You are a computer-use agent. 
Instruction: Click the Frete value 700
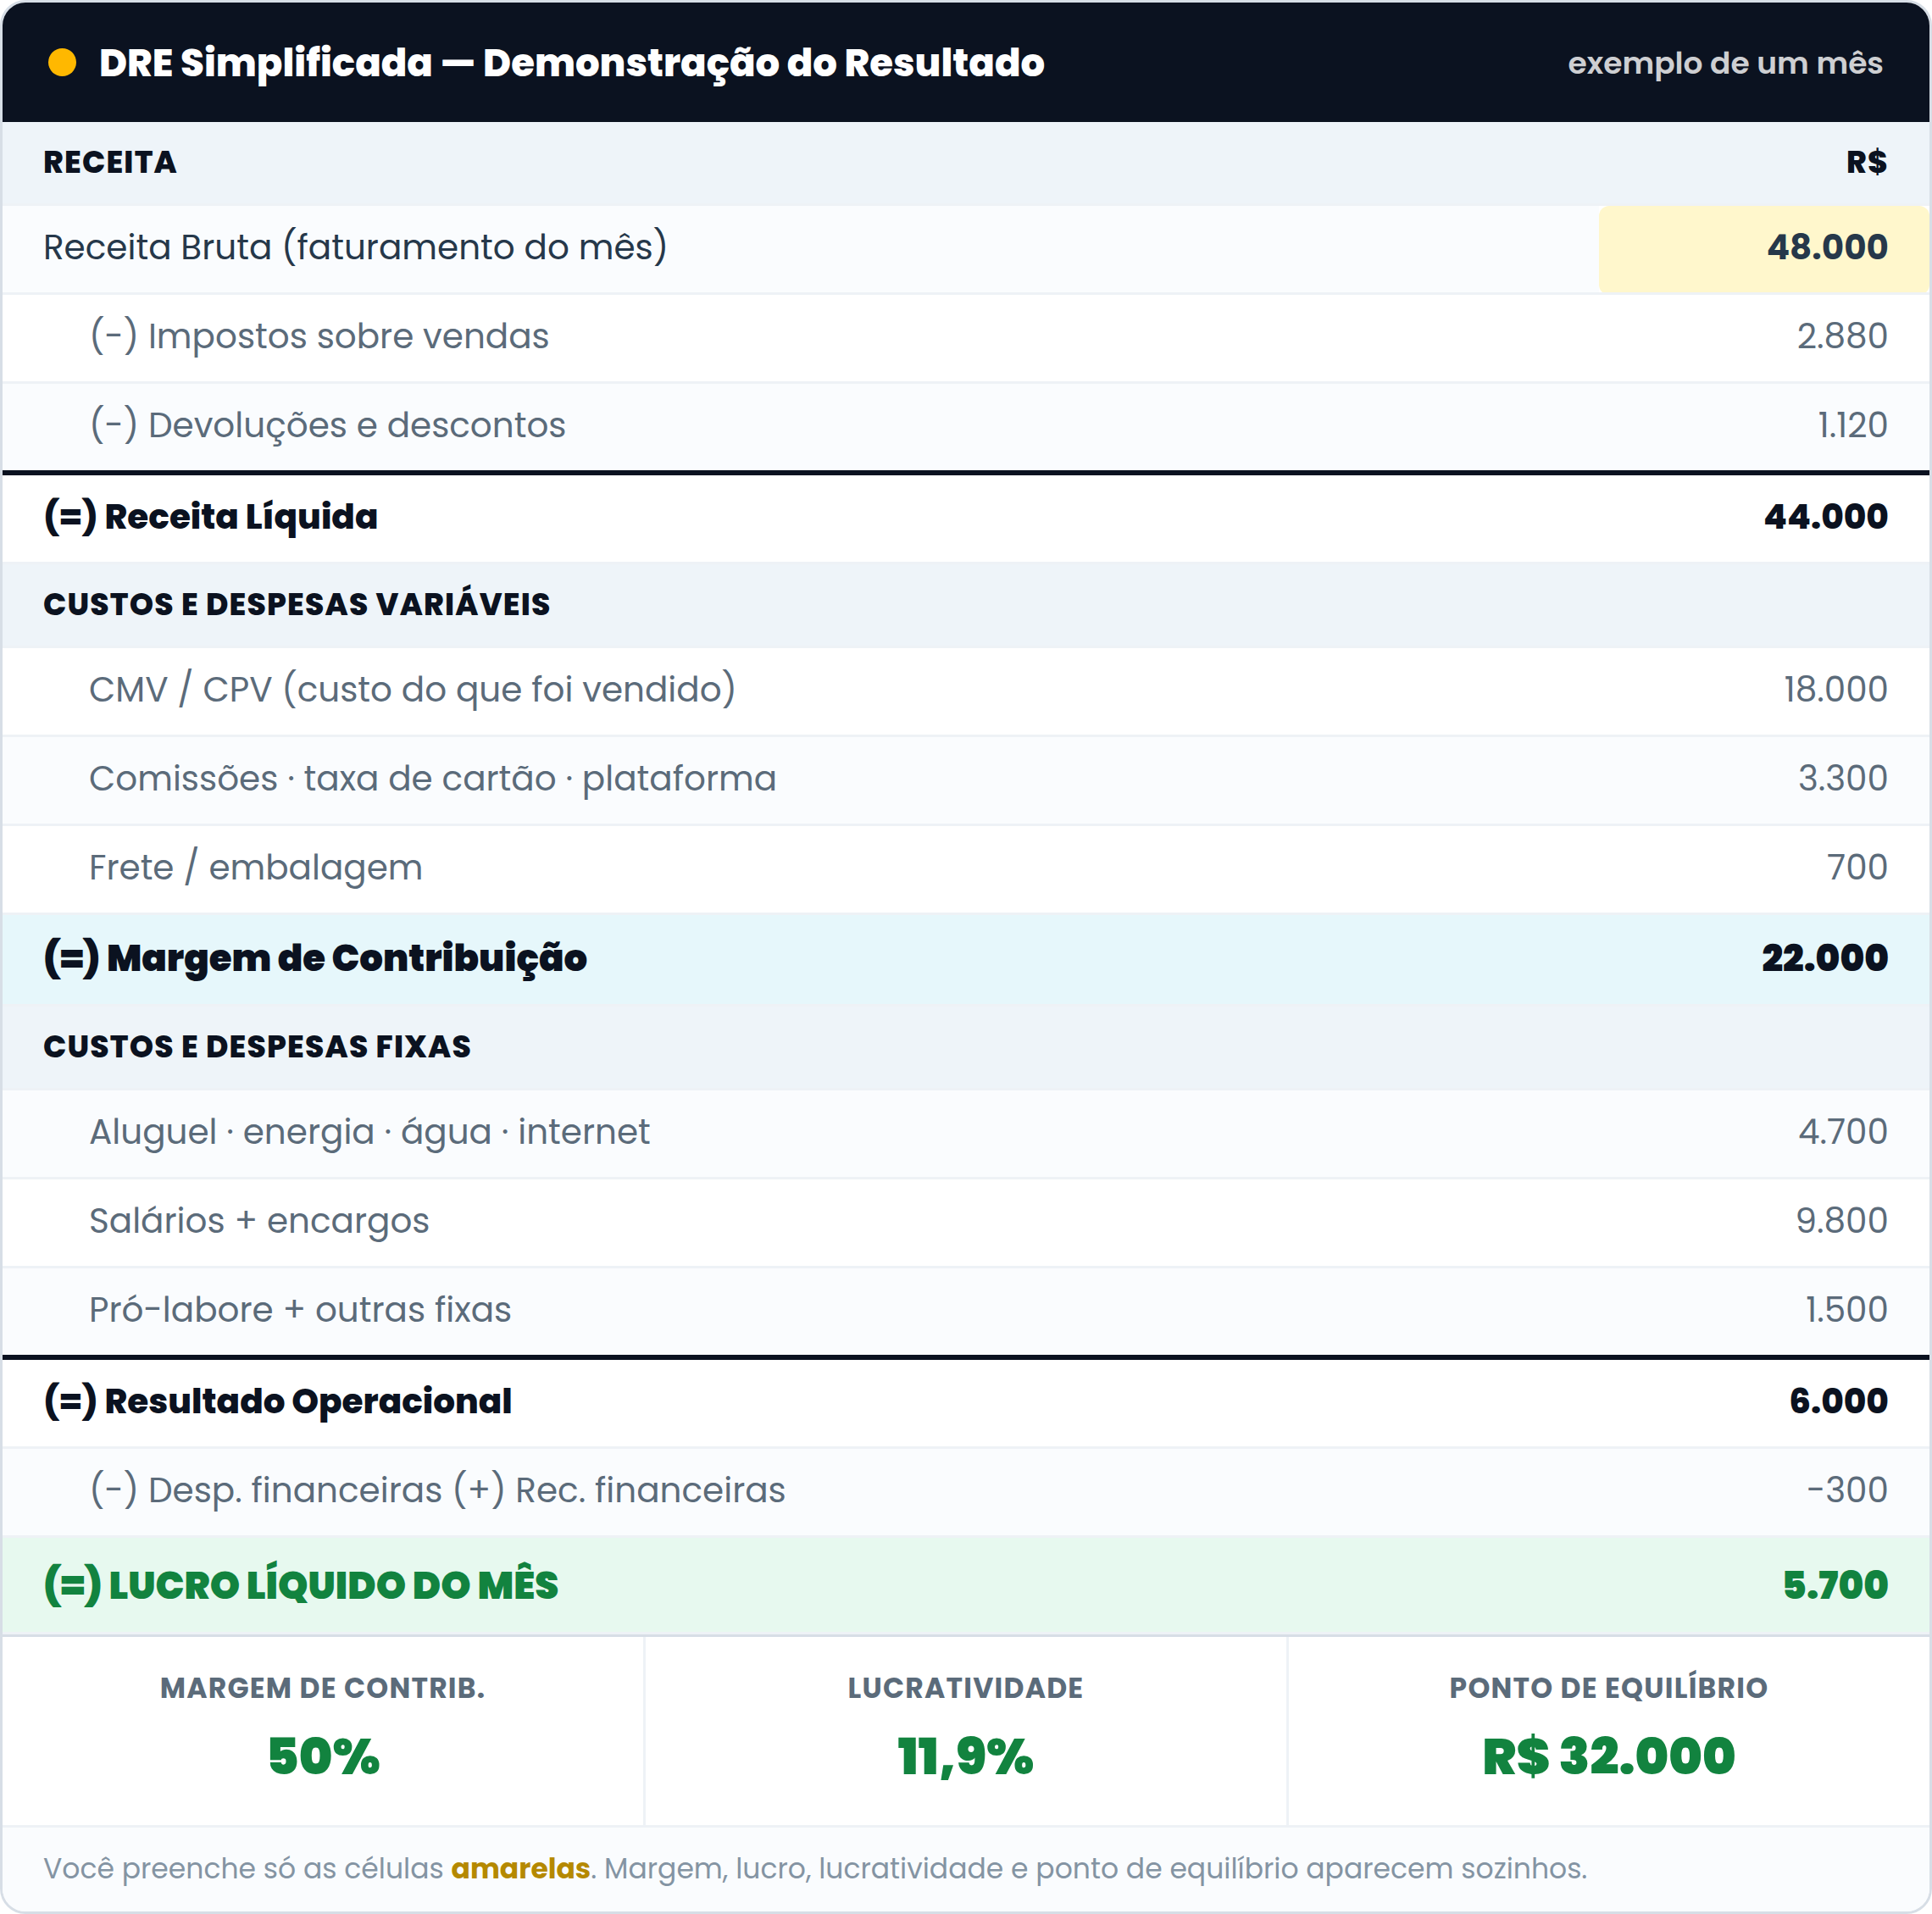coord(1856,867)
